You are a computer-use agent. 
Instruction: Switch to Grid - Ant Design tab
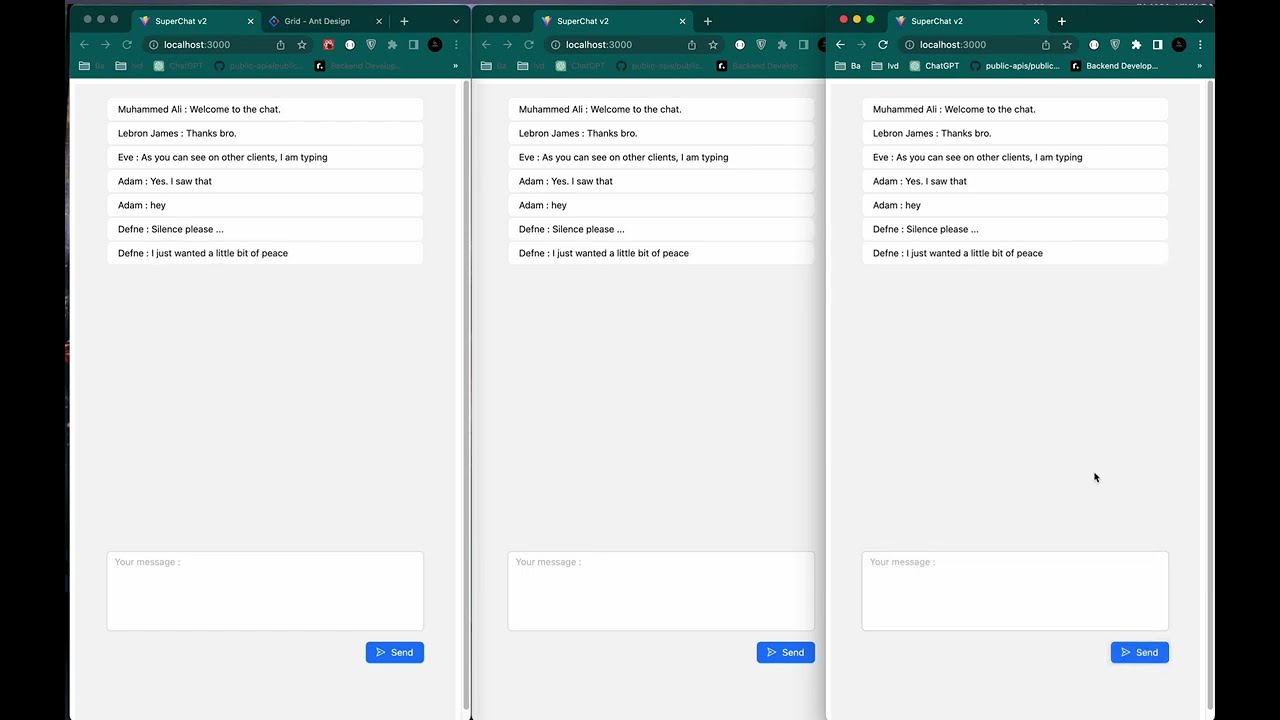tap(326, 21)
